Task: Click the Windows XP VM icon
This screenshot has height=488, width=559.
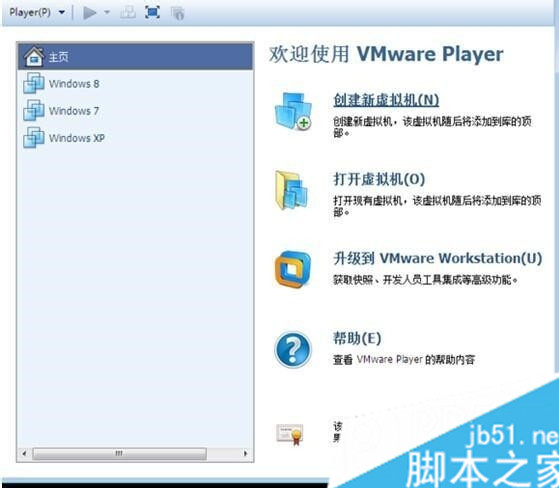Action: (34, 137)
